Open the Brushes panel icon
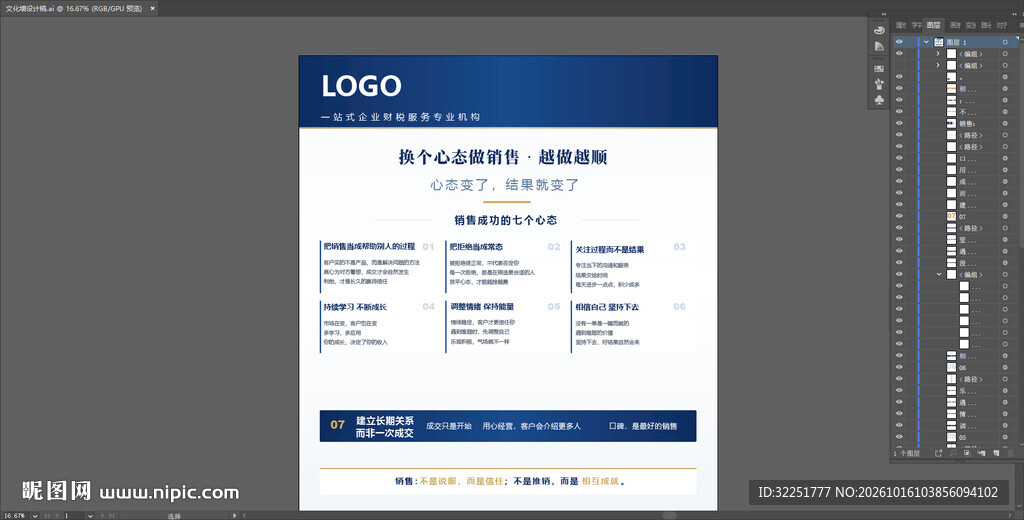Image resolution: width=1024 pixels, height=520 pixels. [879, 84]
